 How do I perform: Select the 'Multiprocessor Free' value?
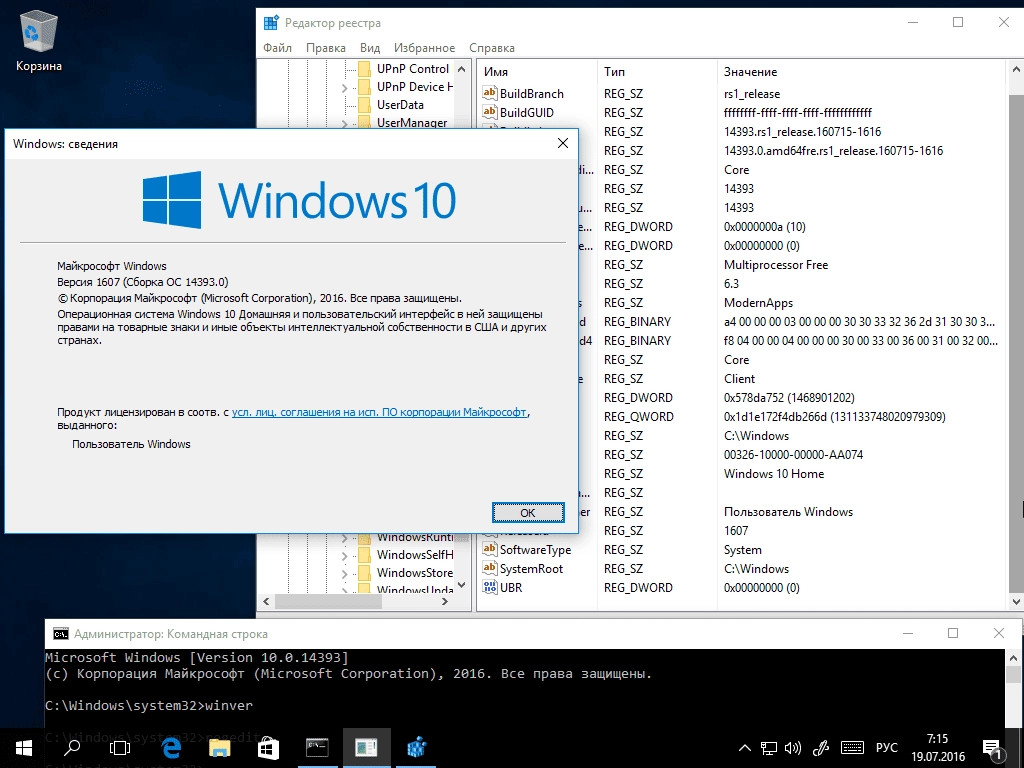(x=776, y=264)
